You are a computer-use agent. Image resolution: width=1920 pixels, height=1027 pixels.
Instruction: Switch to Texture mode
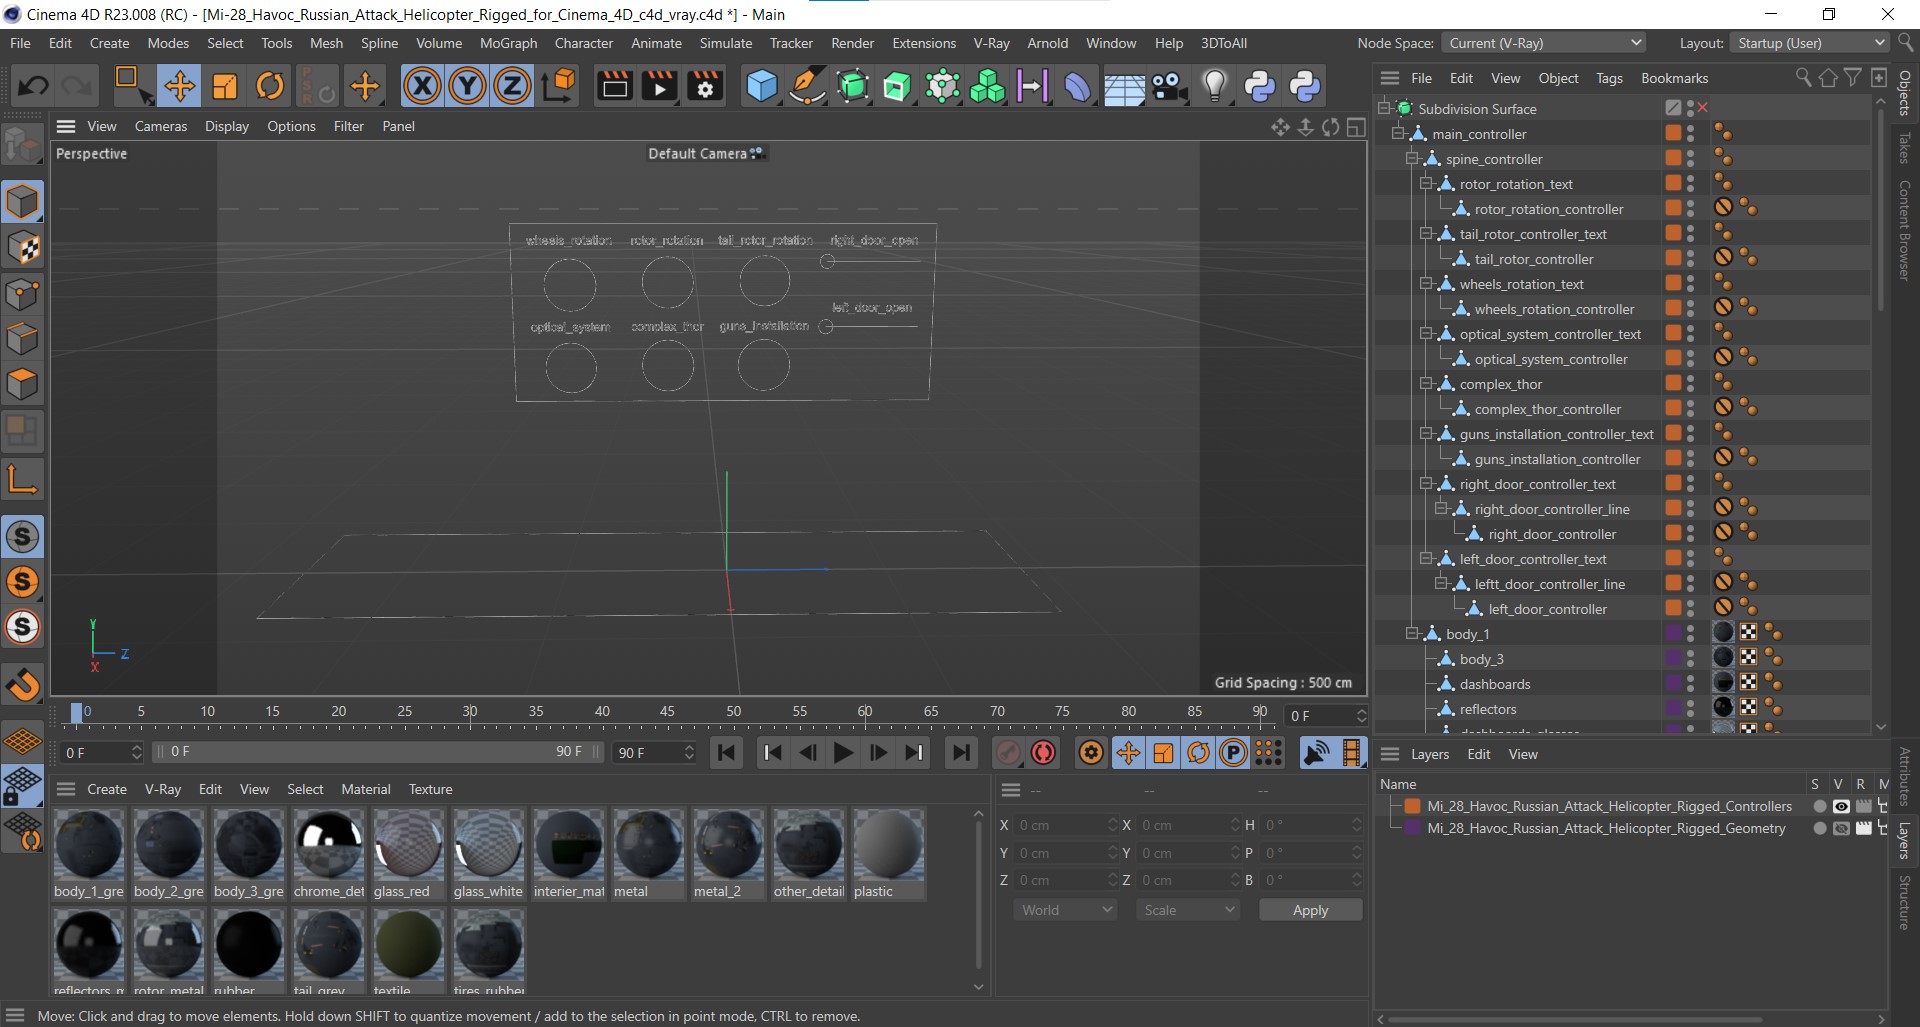[x=22, y=248]
